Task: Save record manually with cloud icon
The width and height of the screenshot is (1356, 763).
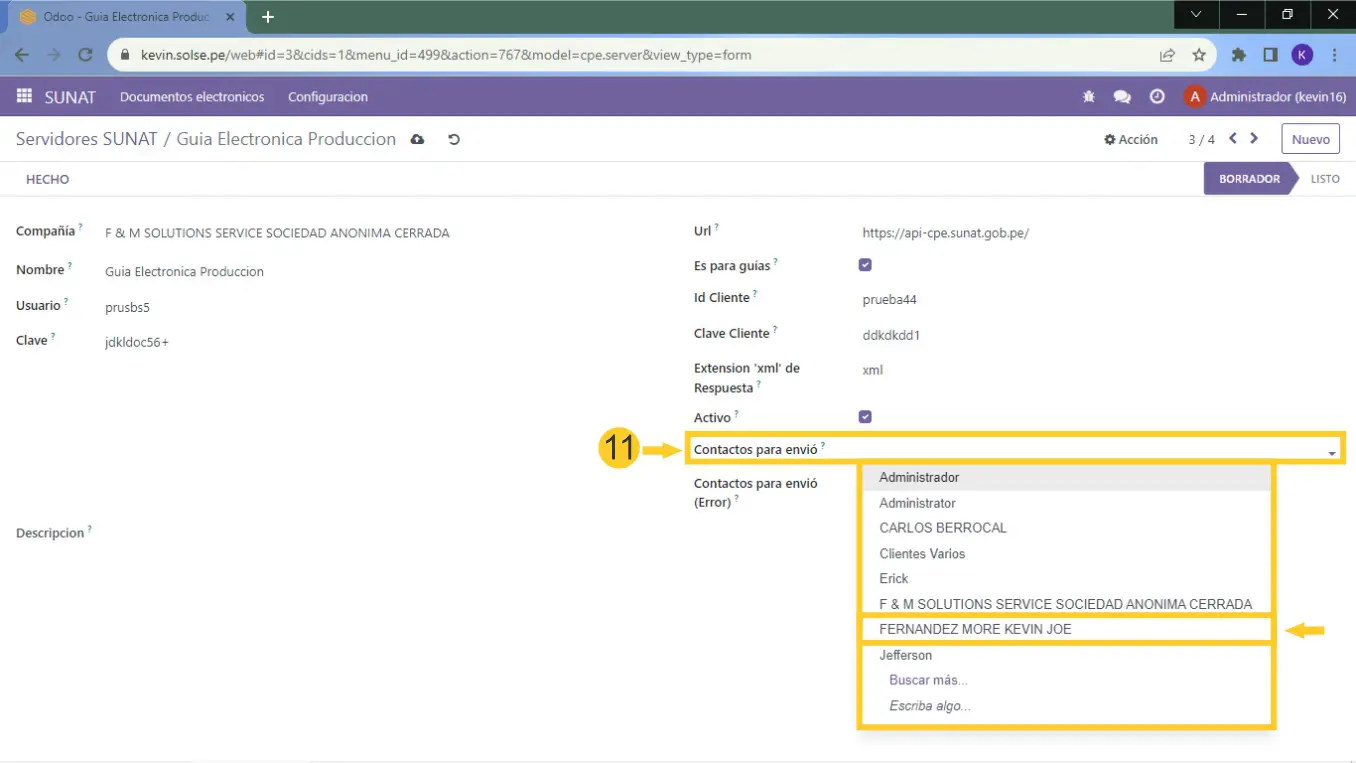Action: pyautogui.click(x=418, y=140)
